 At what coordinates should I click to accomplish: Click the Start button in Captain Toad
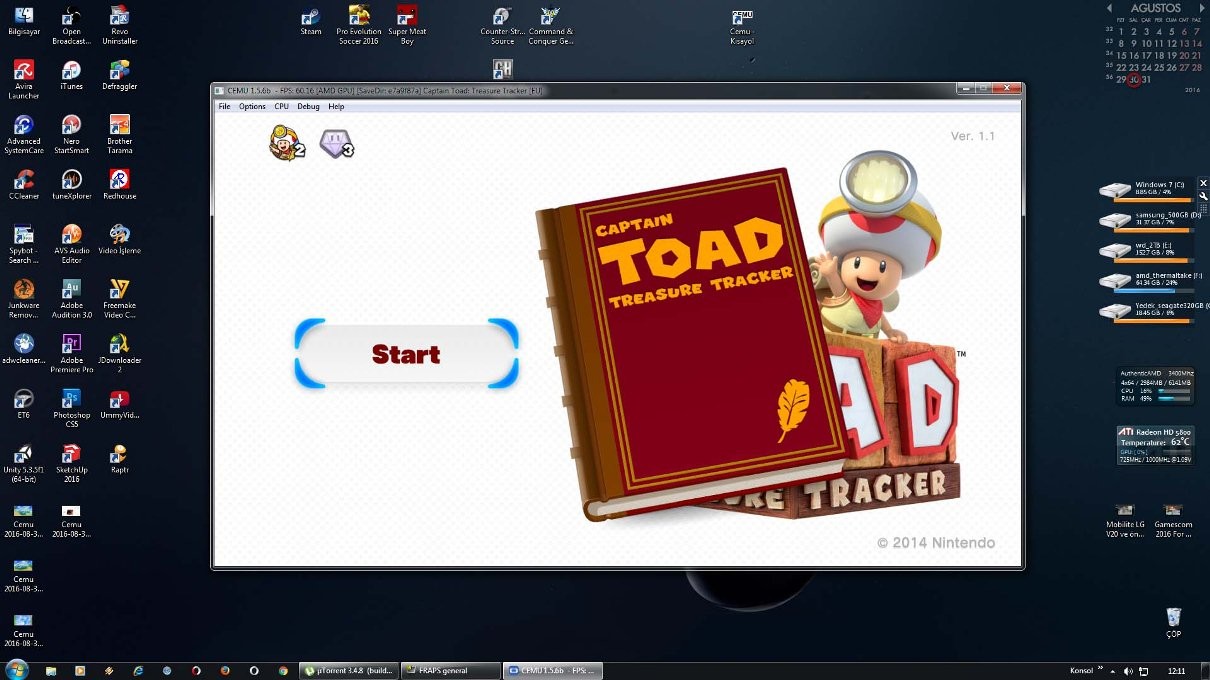(x=406, y=354)
